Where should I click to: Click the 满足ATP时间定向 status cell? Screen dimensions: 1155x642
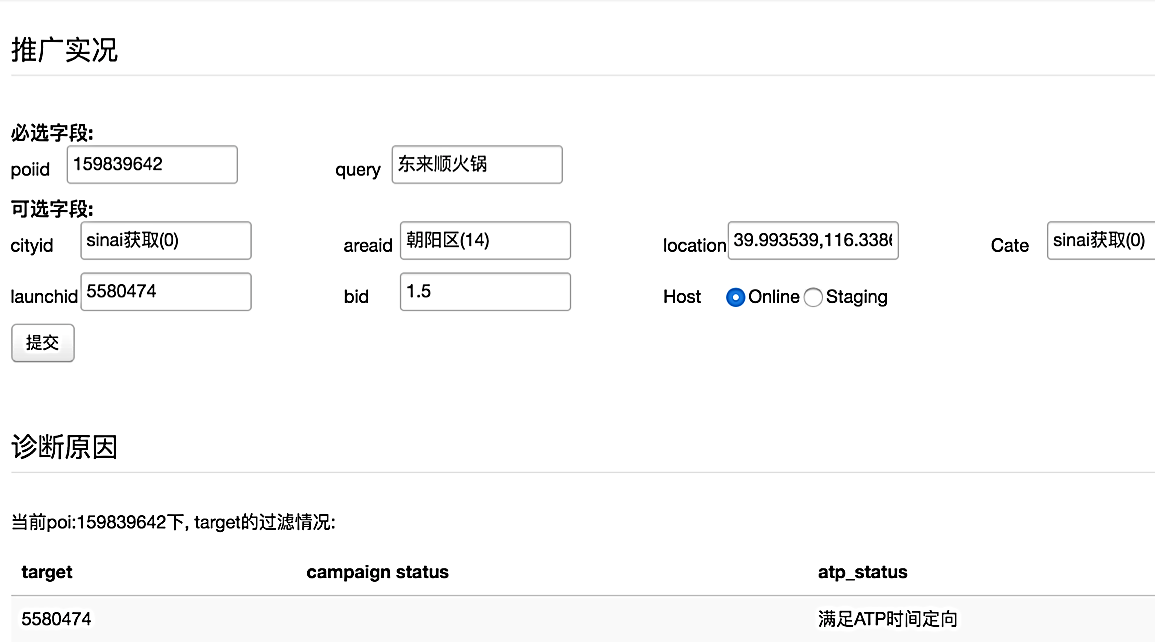click(887, 619)
